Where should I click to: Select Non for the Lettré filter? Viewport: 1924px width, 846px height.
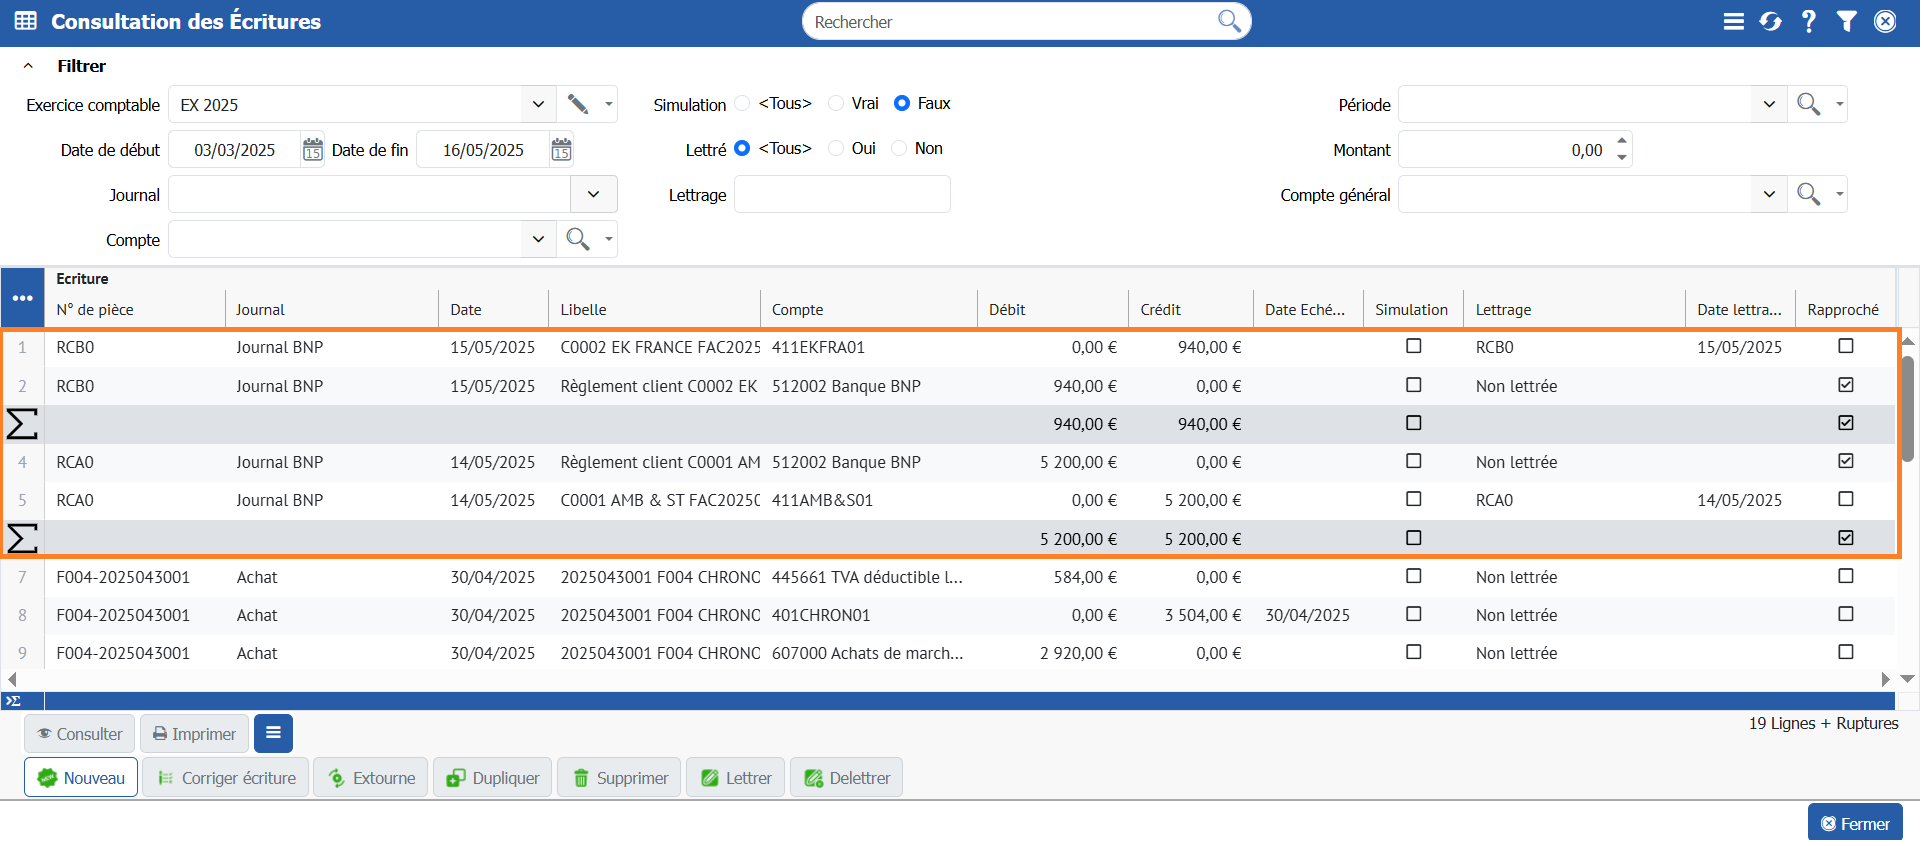click(901, 149)
